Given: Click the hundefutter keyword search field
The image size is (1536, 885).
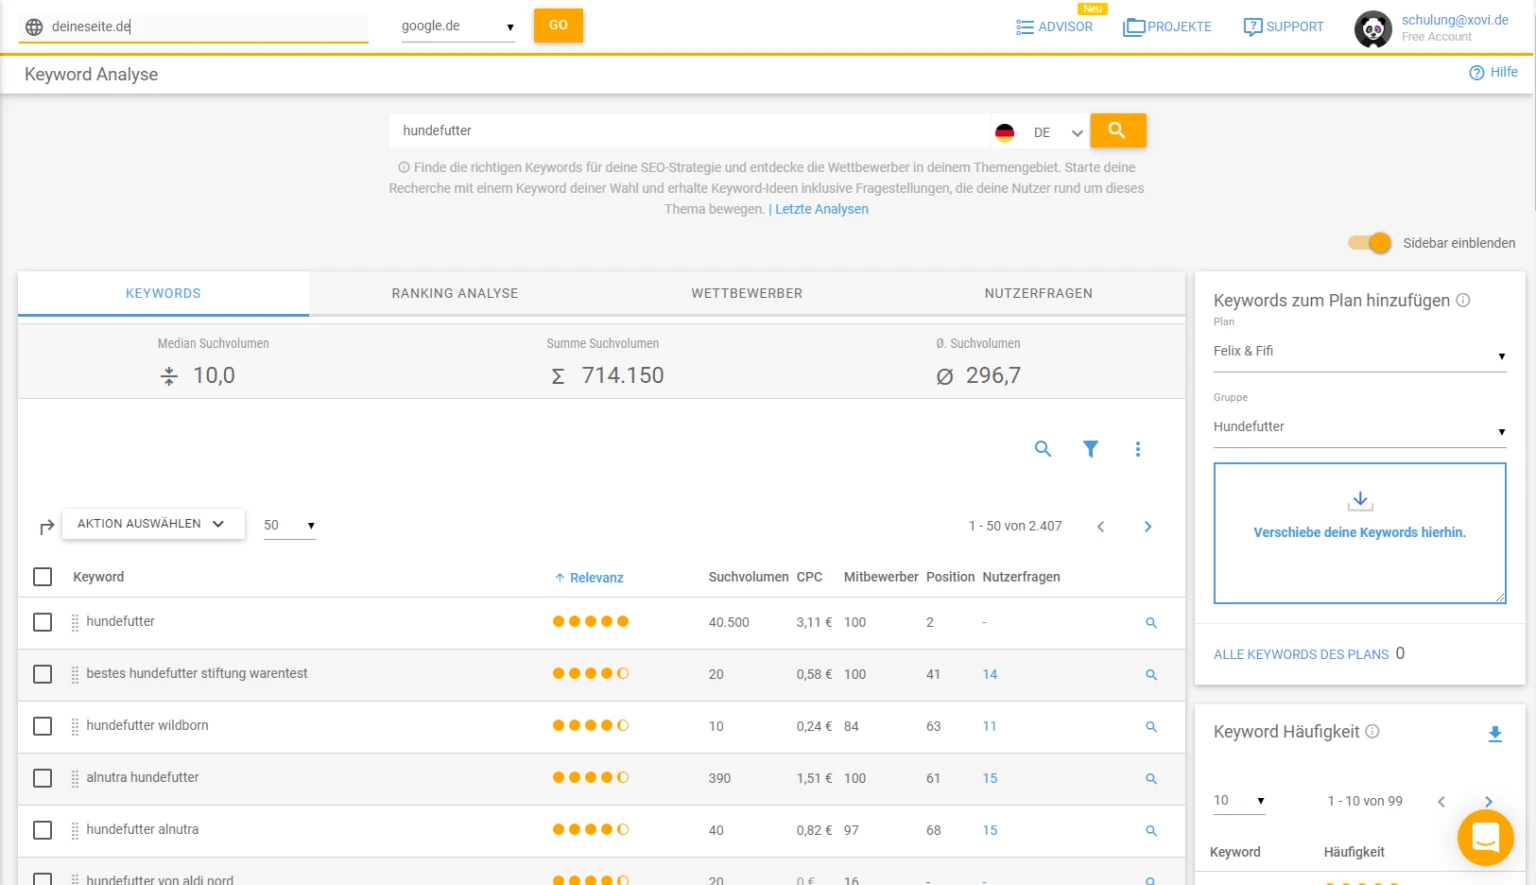Looking at the screenshot, I should point(690,130).
